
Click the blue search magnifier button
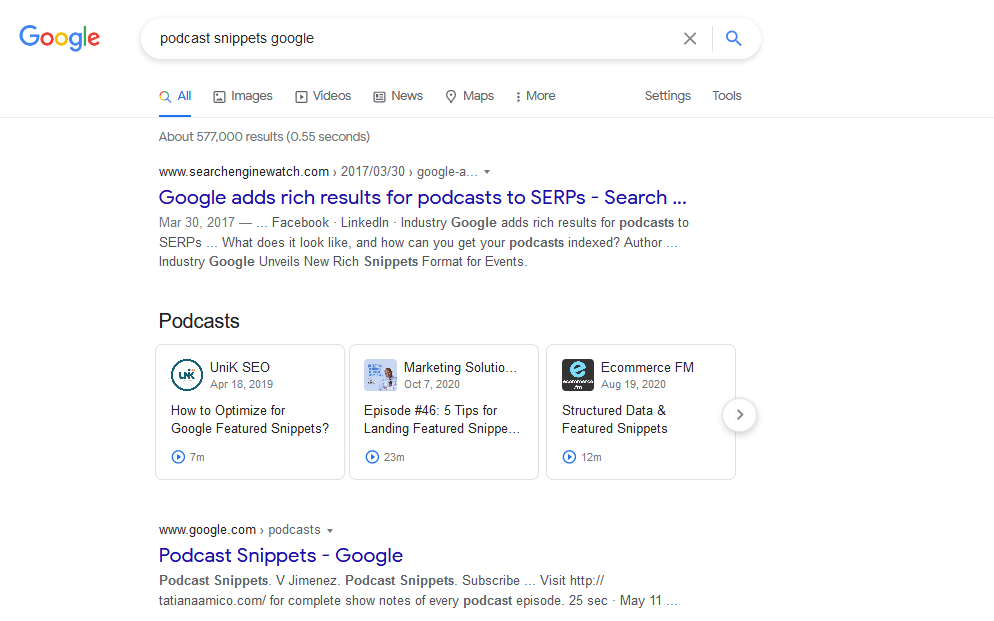[x=733, y=39]
